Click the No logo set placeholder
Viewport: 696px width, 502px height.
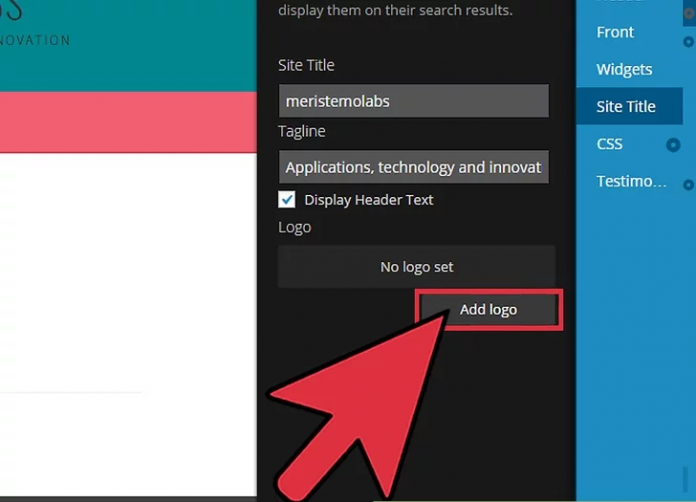tap(416, 267)
